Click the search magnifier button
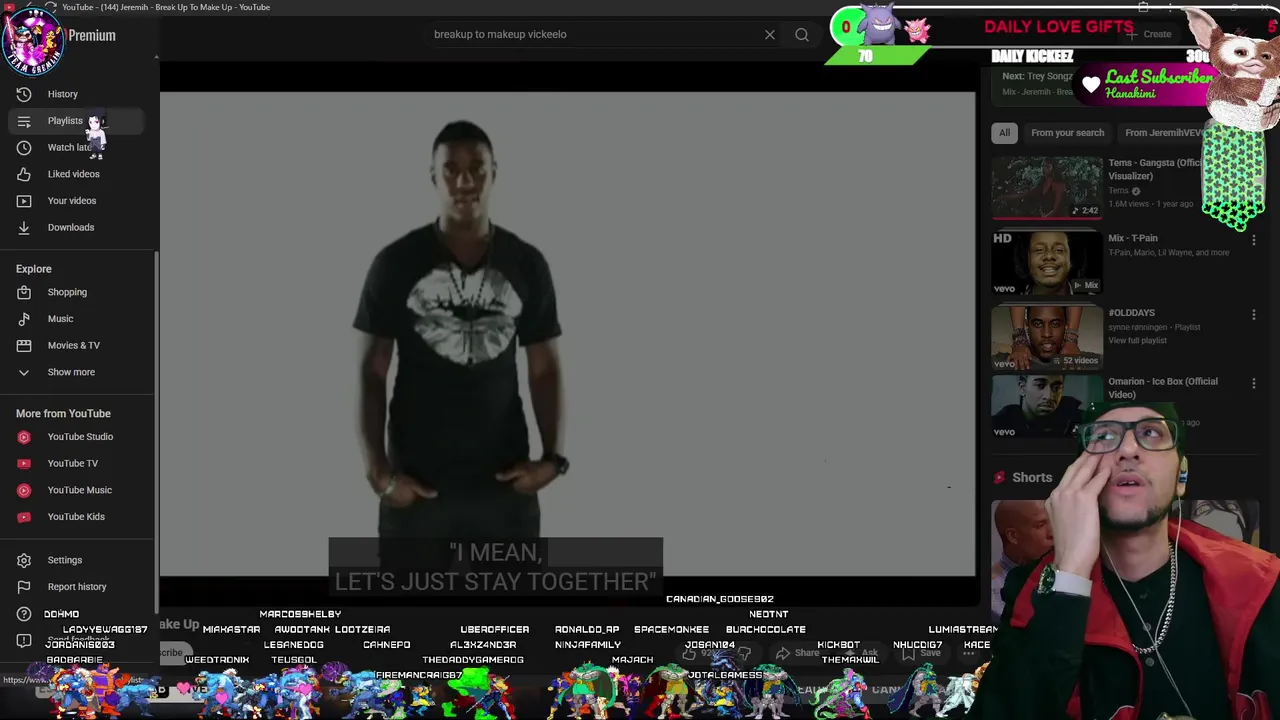 pos(802,35)
